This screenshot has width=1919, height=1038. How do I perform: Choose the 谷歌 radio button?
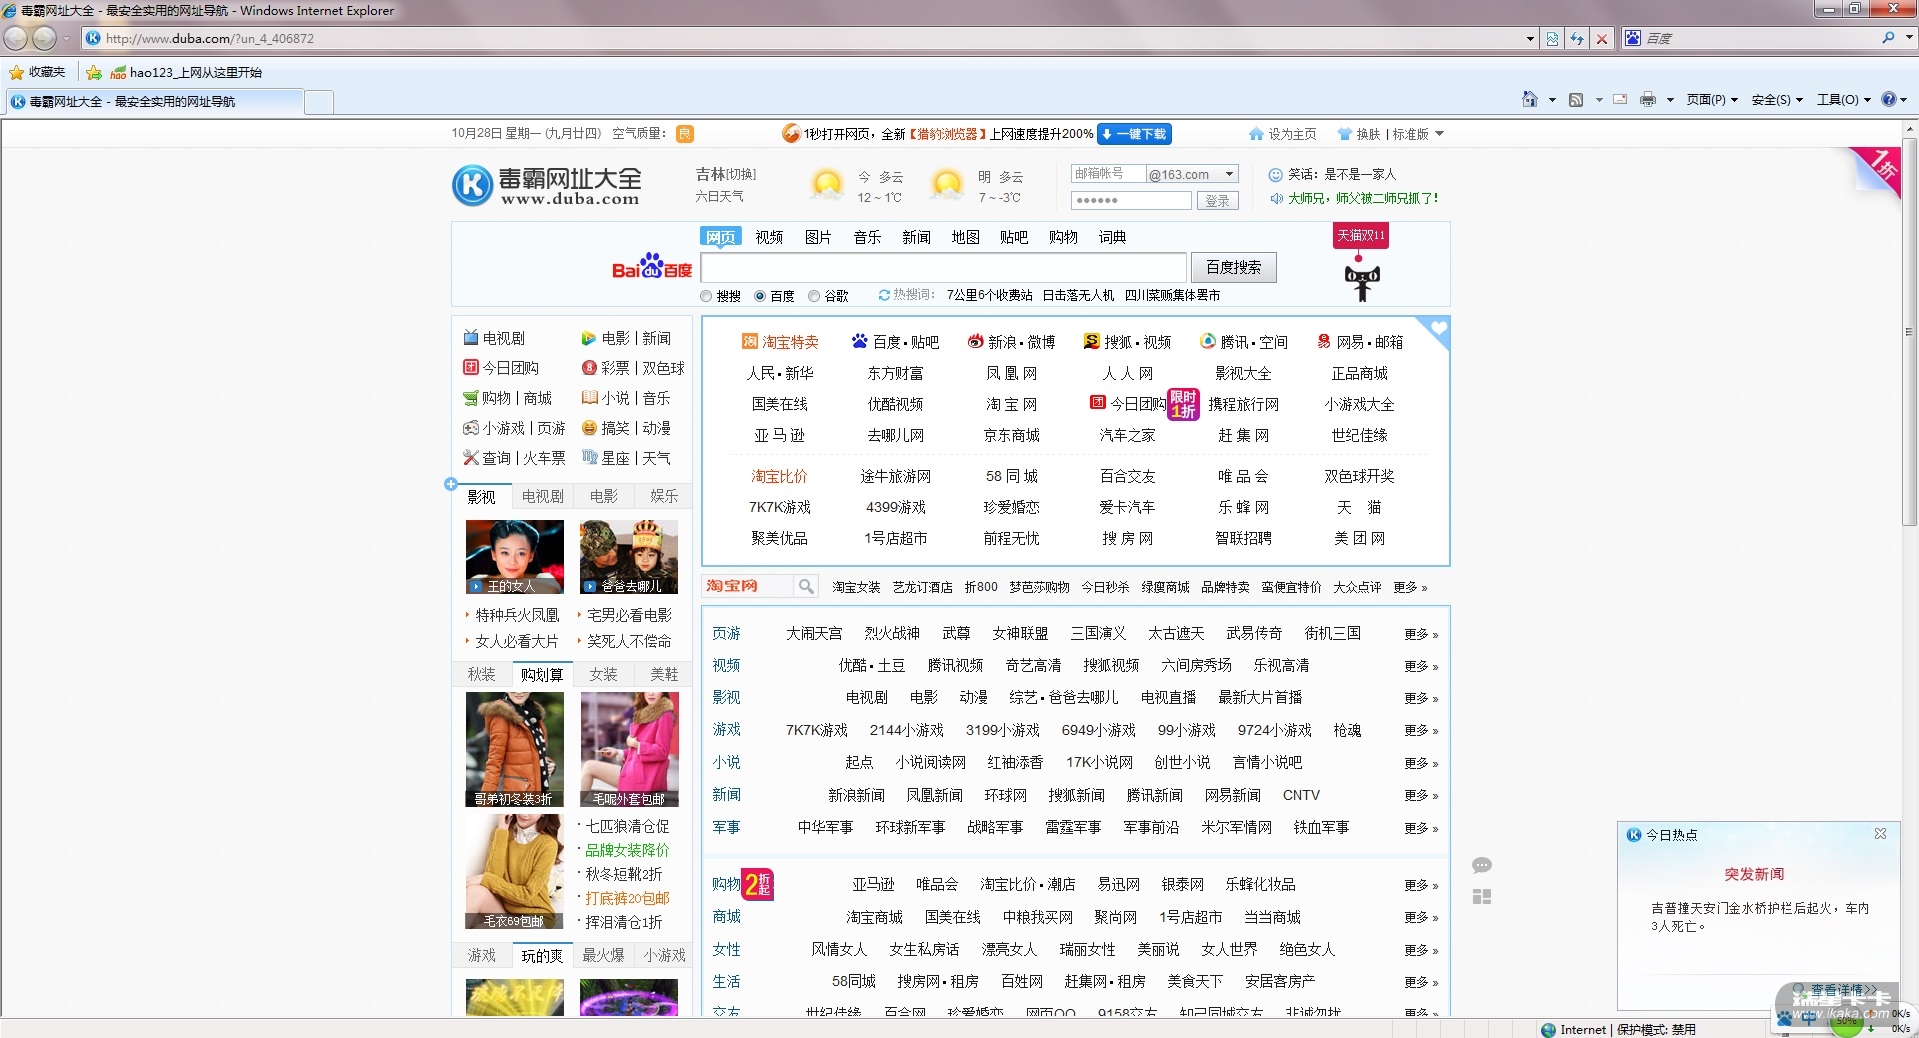[814, 296]
